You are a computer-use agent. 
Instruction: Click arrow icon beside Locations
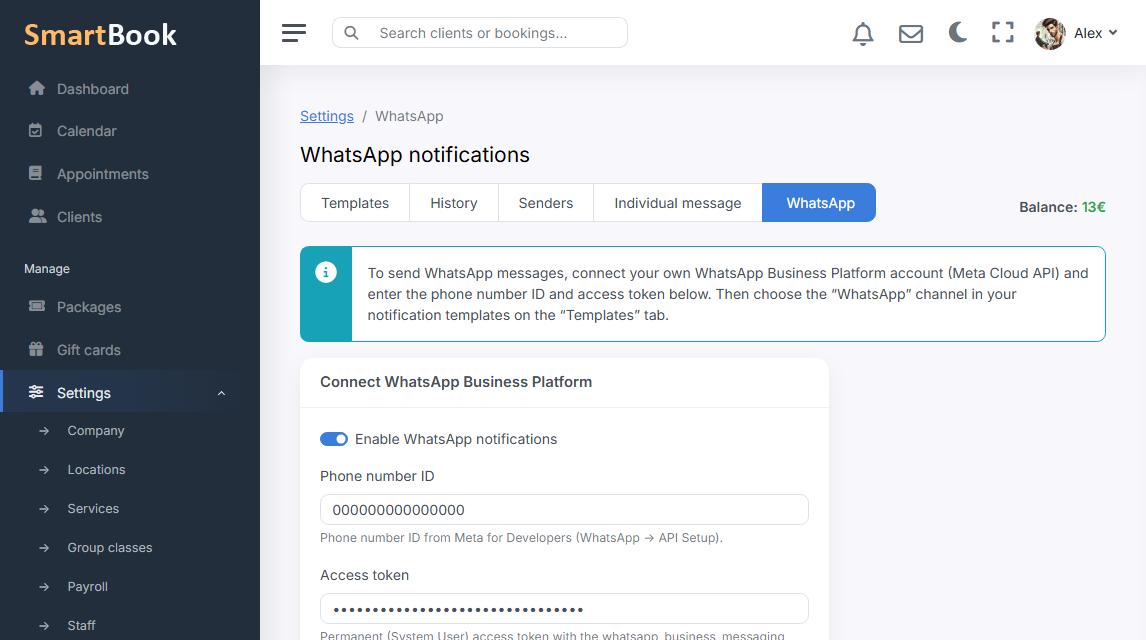(x=44, y=470)
